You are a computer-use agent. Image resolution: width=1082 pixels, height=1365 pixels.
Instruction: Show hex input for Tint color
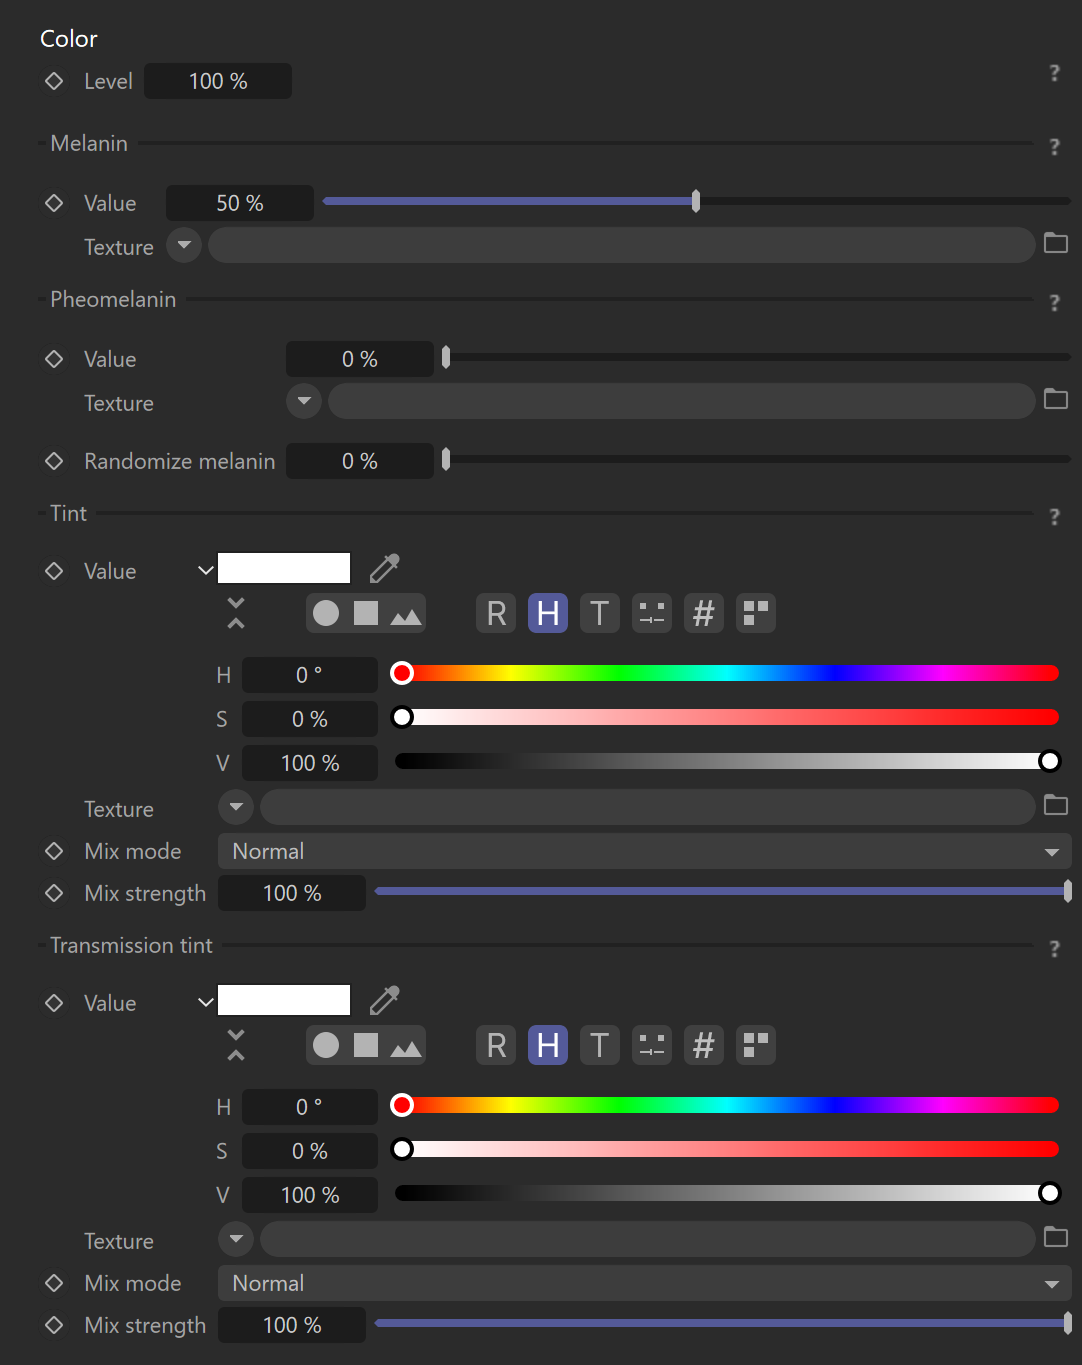pos(704,613)
